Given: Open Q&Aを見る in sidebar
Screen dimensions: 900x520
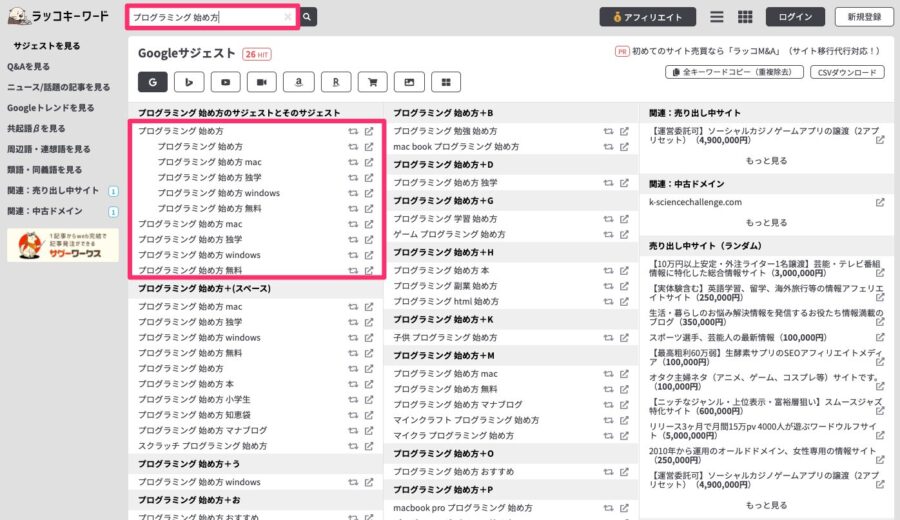Looking at the screenshot, I should (x=29, y=67).
